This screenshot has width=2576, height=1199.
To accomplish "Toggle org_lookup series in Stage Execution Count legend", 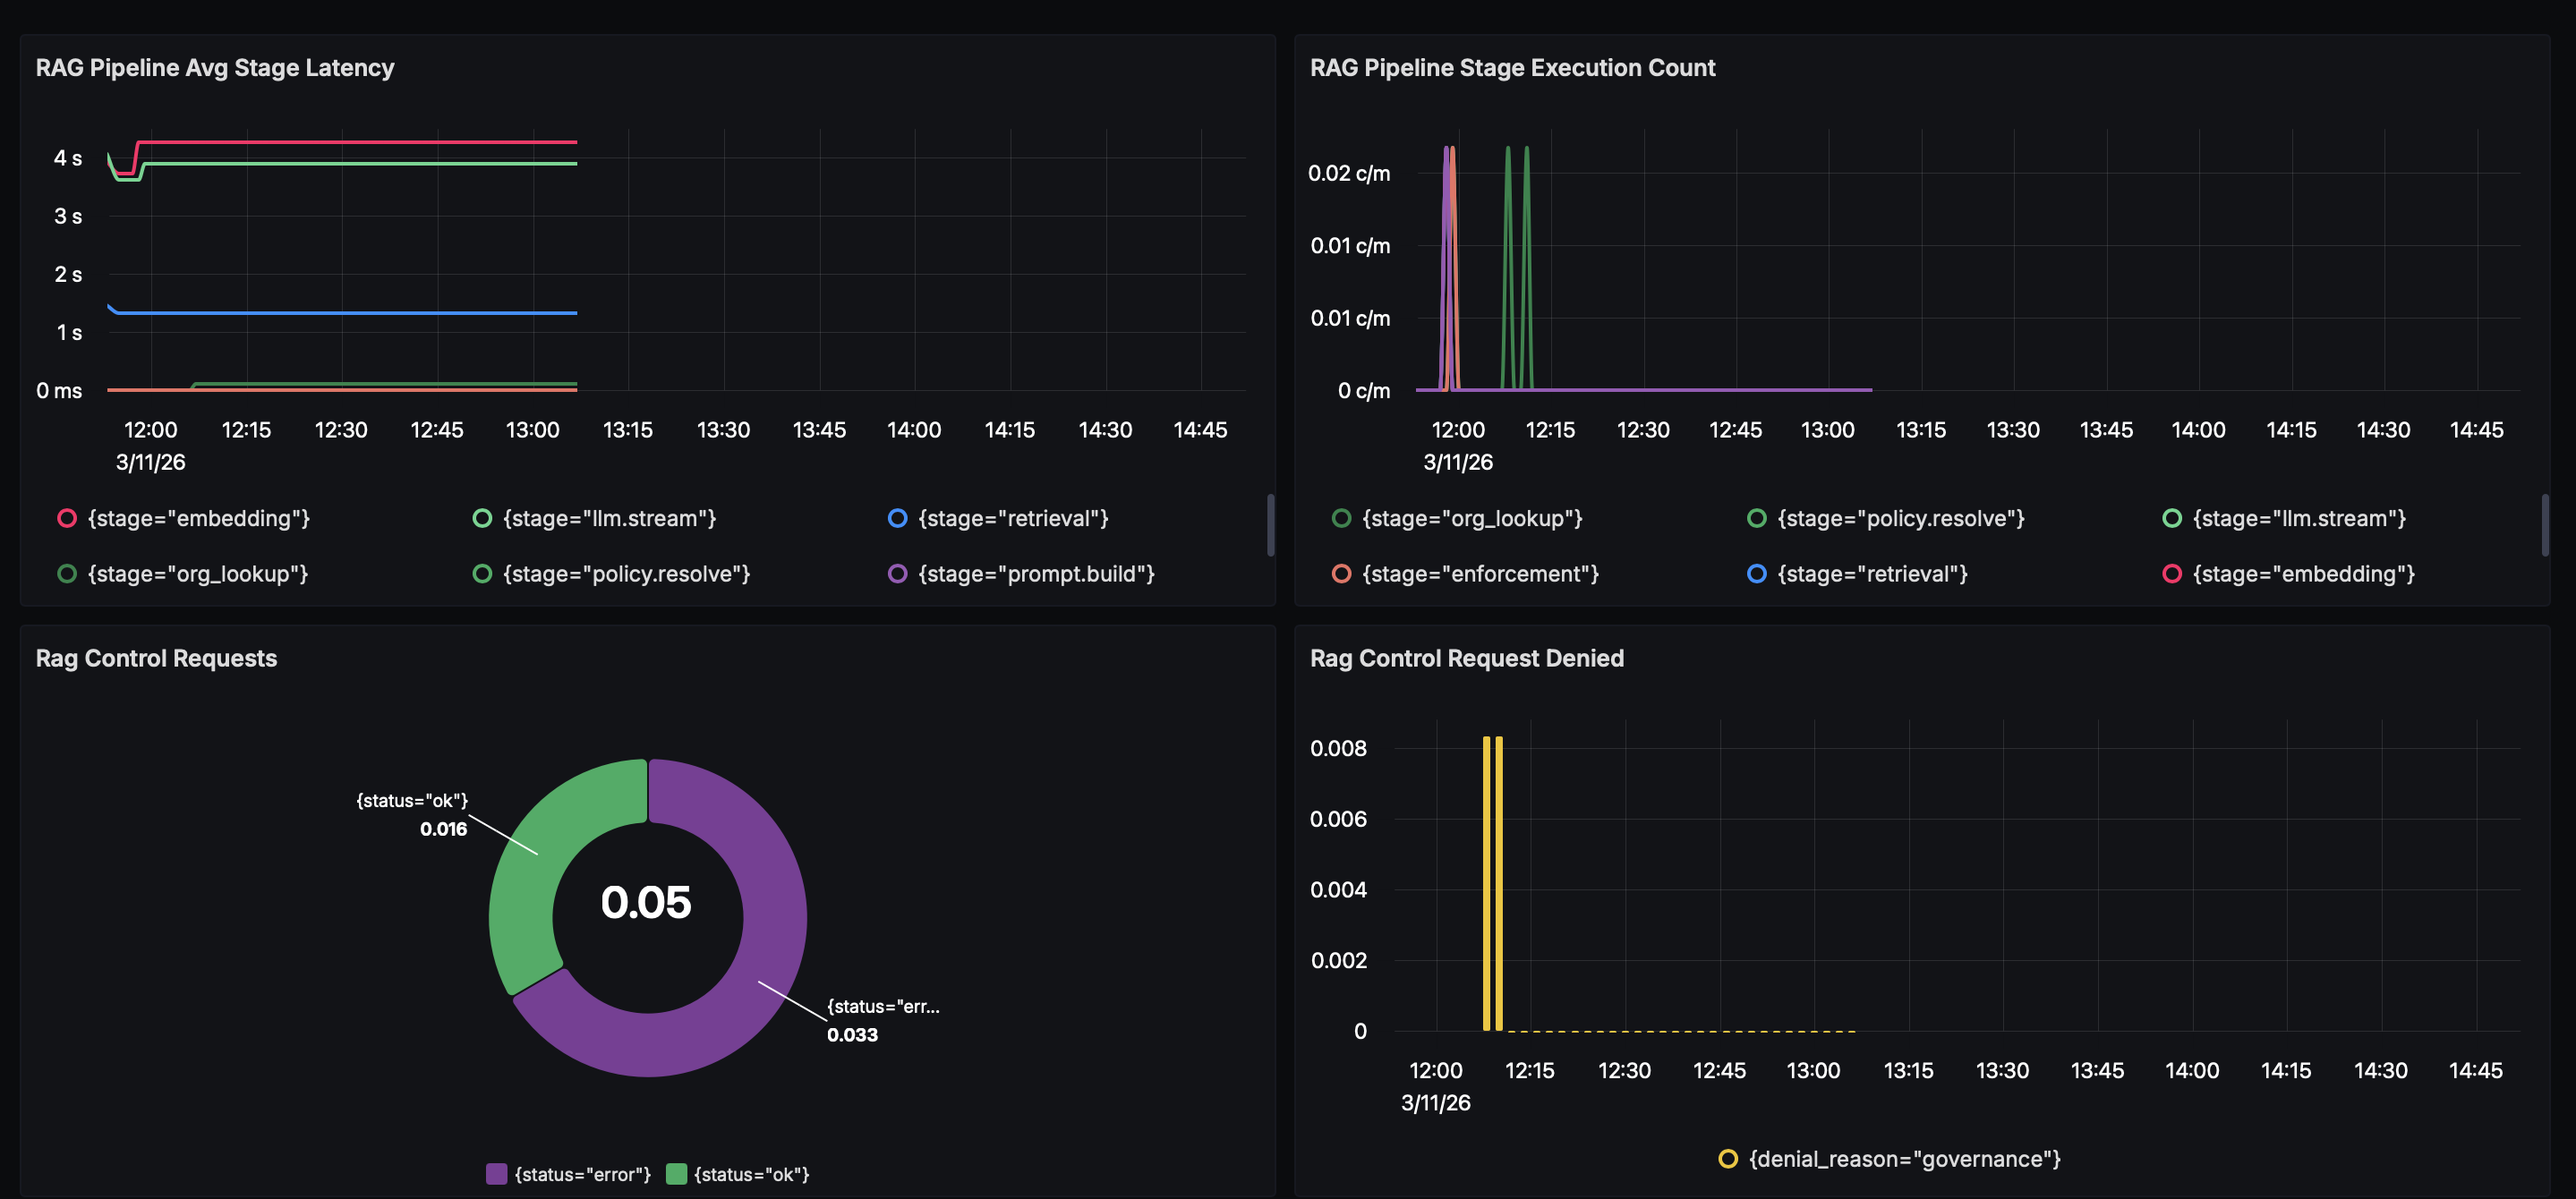I will click(x=1458, y=518).
